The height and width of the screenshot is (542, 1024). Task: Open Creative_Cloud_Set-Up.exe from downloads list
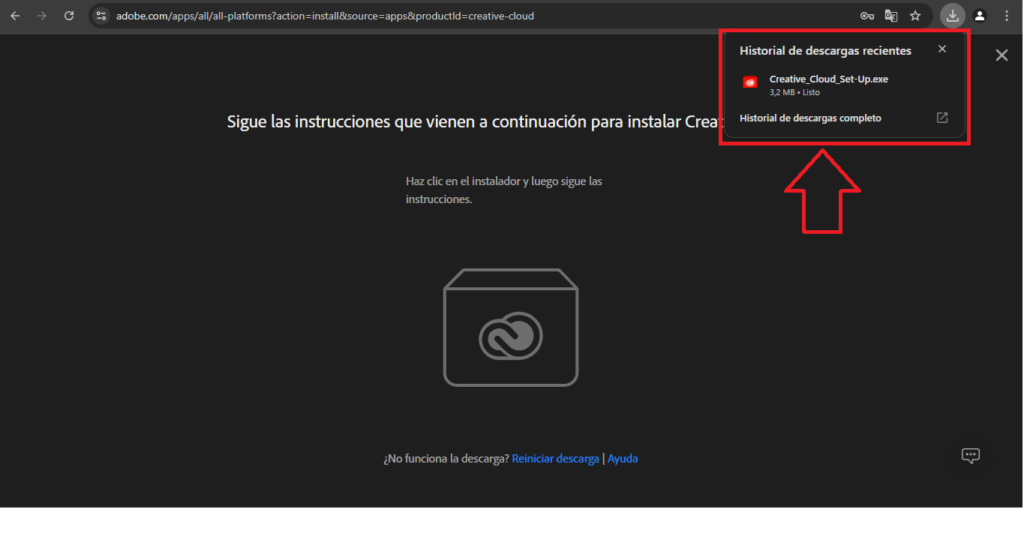(828, 80)
